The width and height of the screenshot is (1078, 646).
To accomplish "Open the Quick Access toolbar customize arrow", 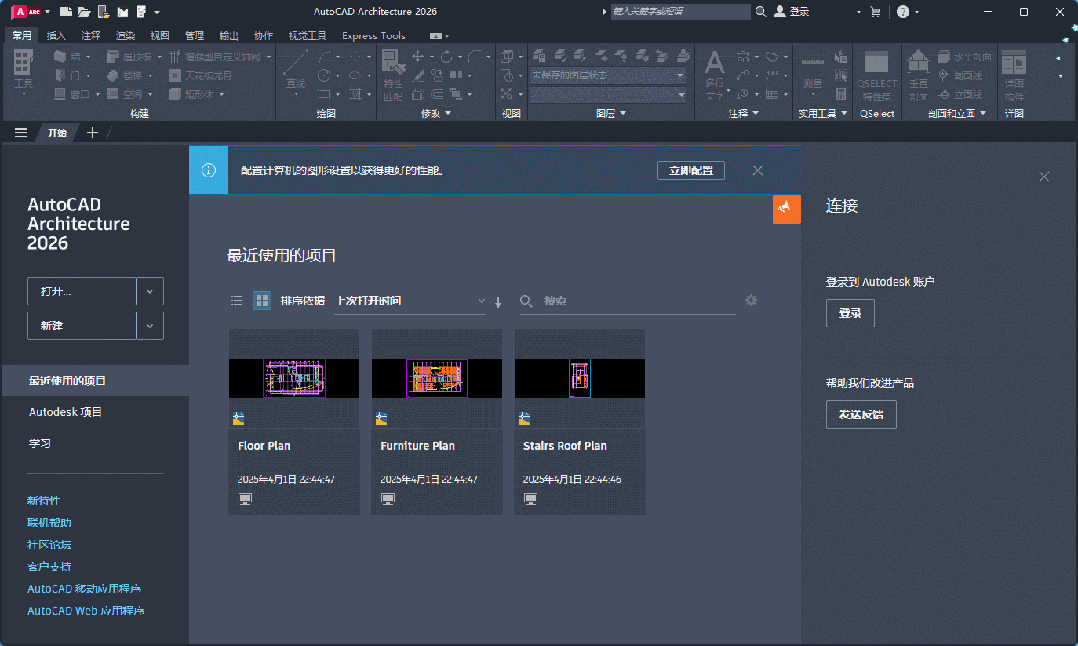I will click(x=157, y=12).
